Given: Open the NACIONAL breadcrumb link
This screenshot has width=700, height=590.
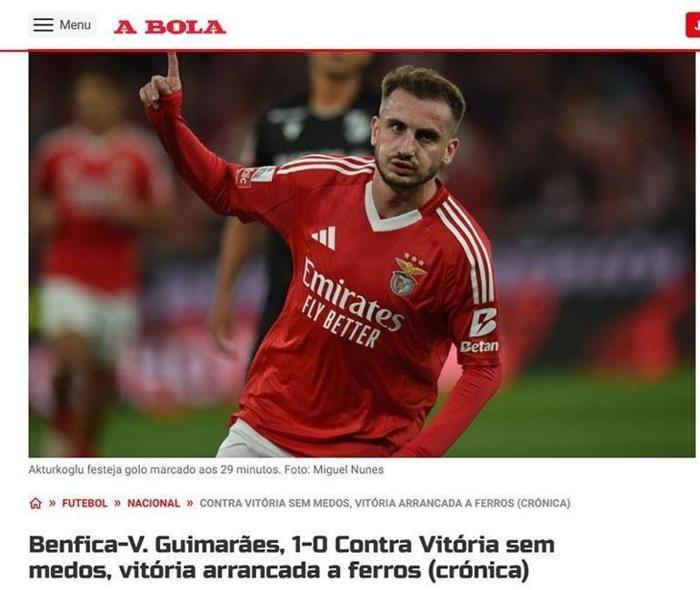Looking at the screenshot, I should point(154,503).
